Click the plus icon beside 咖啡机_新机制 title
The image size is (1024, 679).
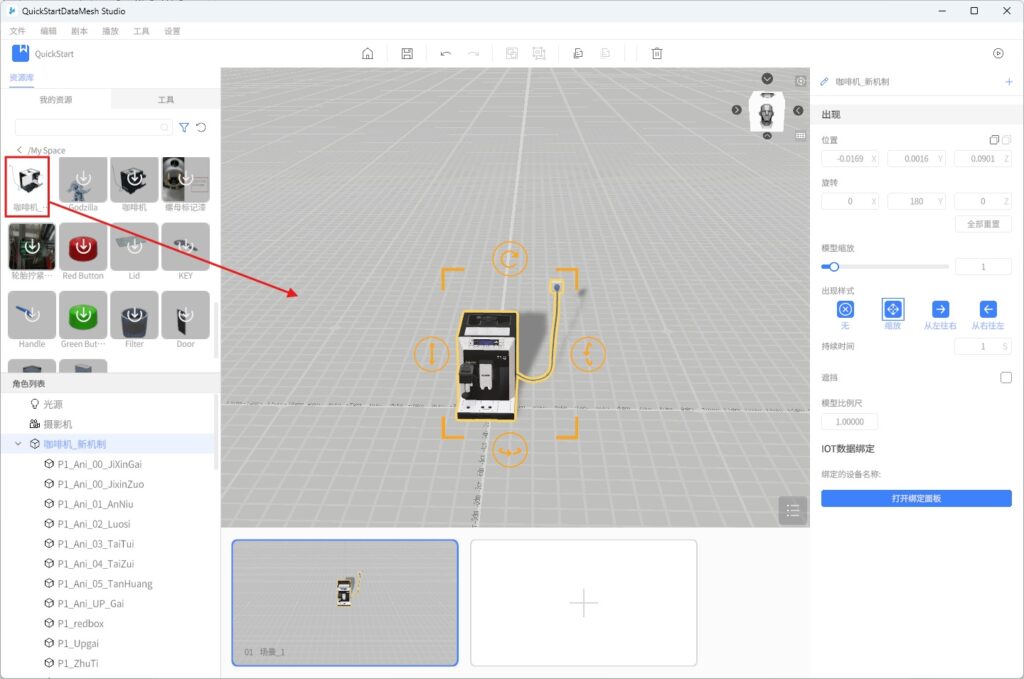(x=1008, y=81)
